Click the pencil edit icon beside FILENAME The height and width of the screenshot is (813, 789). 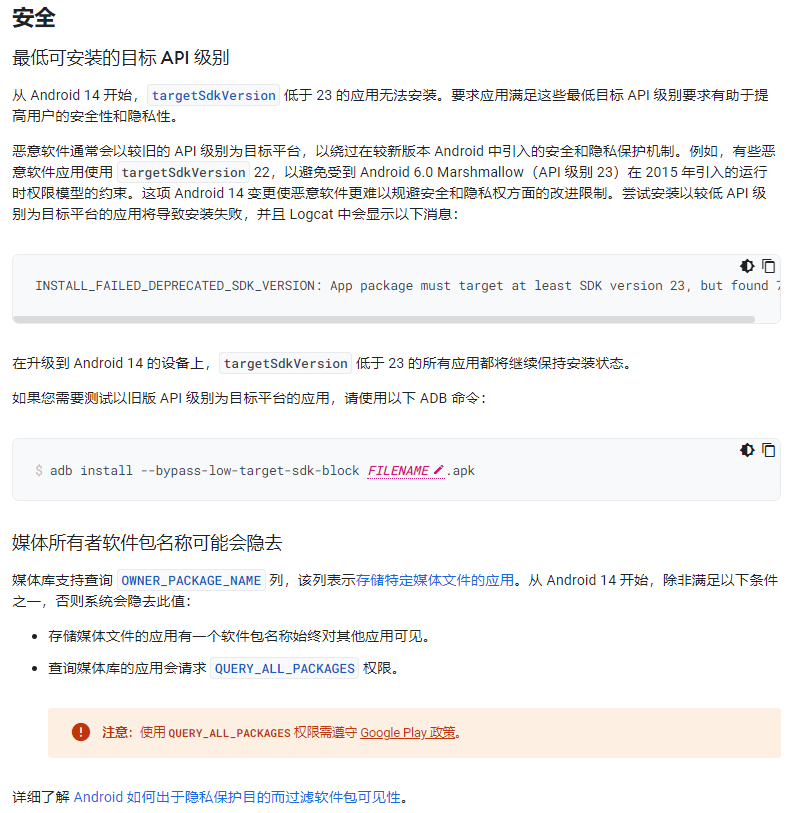(439, 470)
